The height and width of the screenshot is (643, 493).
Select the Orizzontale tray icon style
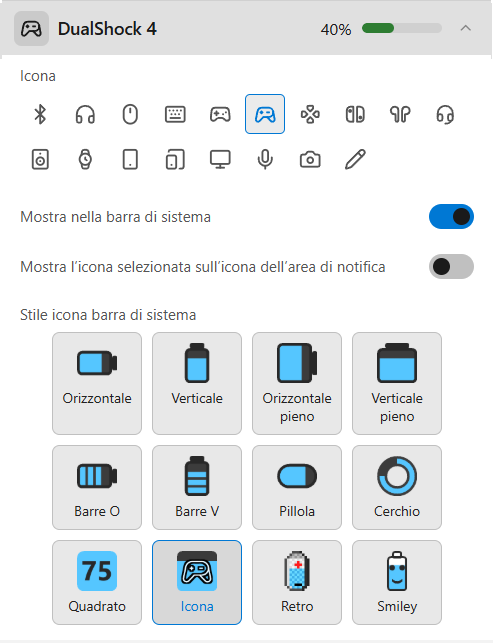pos(97,383)
